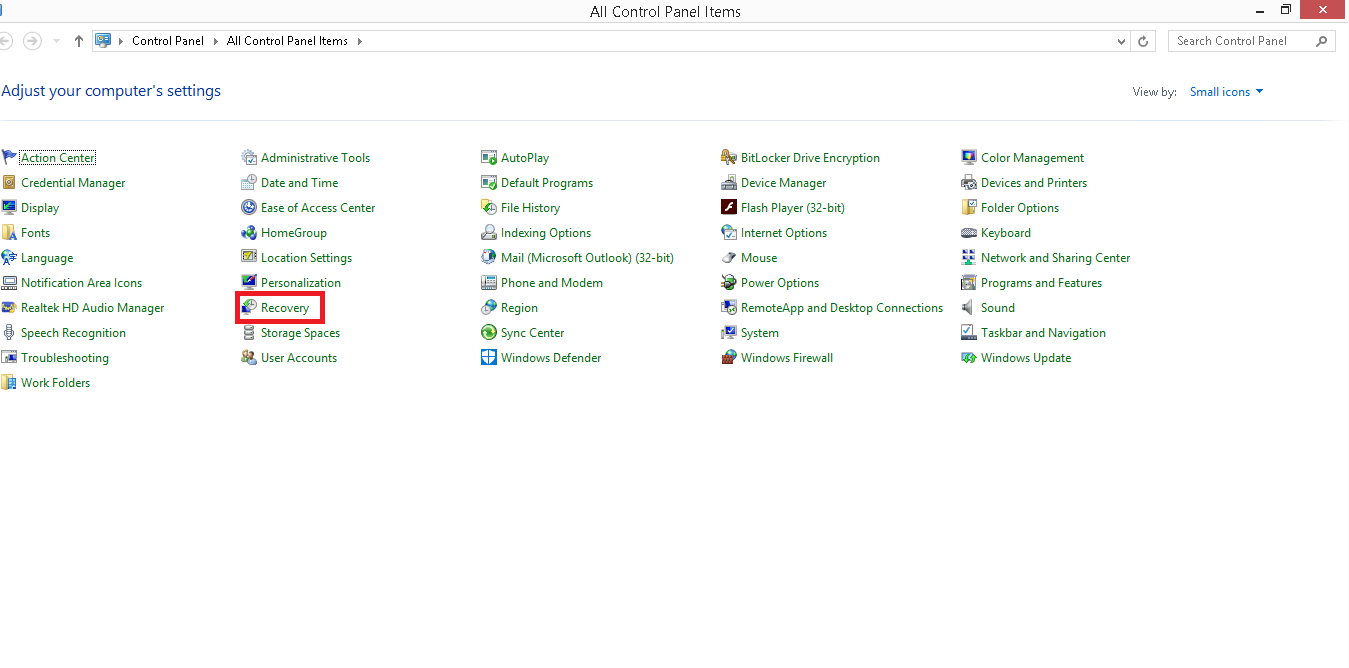This screenshot has height=668, width=1349.
Task: Open the Mouse link
Action: 759,258
